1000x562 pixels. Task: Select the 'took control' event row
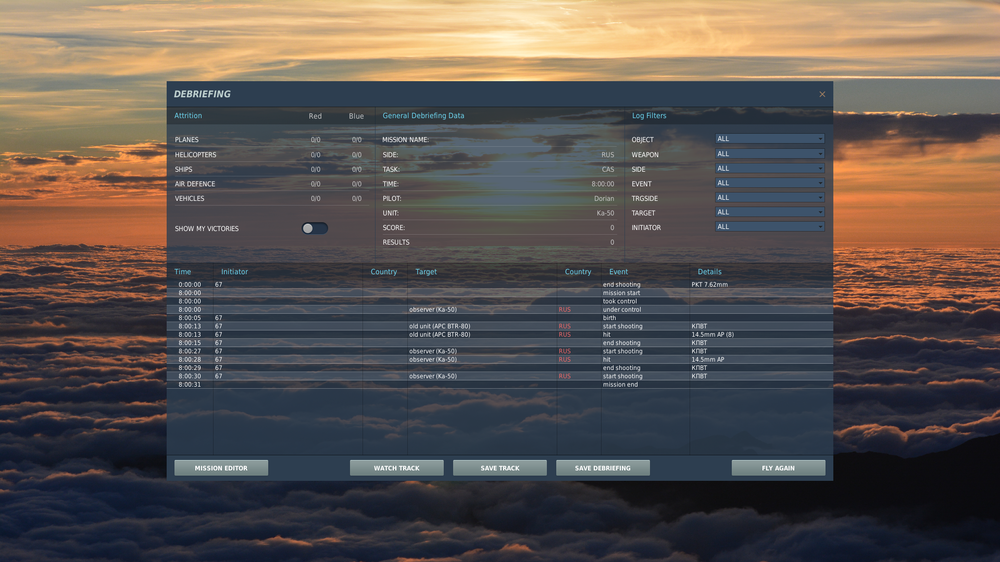pos(500,301)
